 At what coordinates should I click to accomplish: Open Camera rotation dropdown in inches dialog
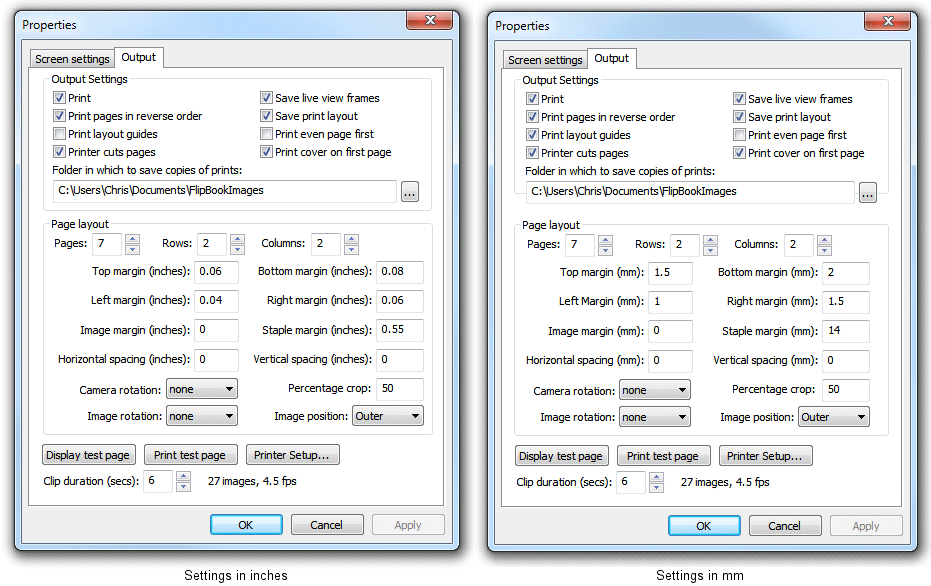[202, 389]
